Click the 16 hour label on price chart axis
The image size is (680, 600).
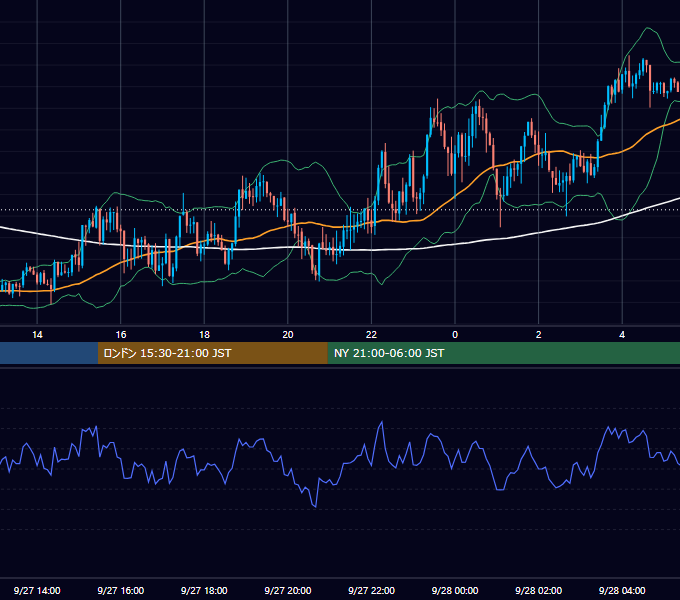[x=121, y=335]
